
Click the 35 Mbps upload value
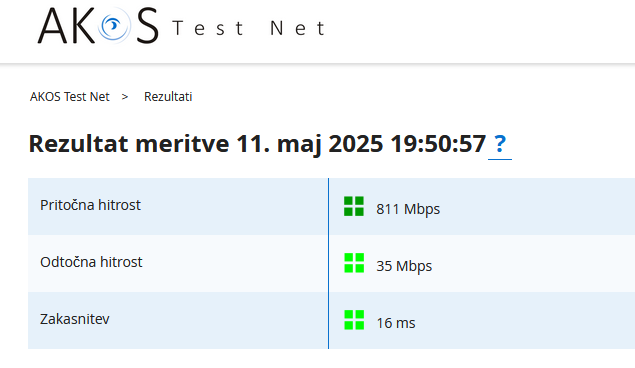[404, 266]
